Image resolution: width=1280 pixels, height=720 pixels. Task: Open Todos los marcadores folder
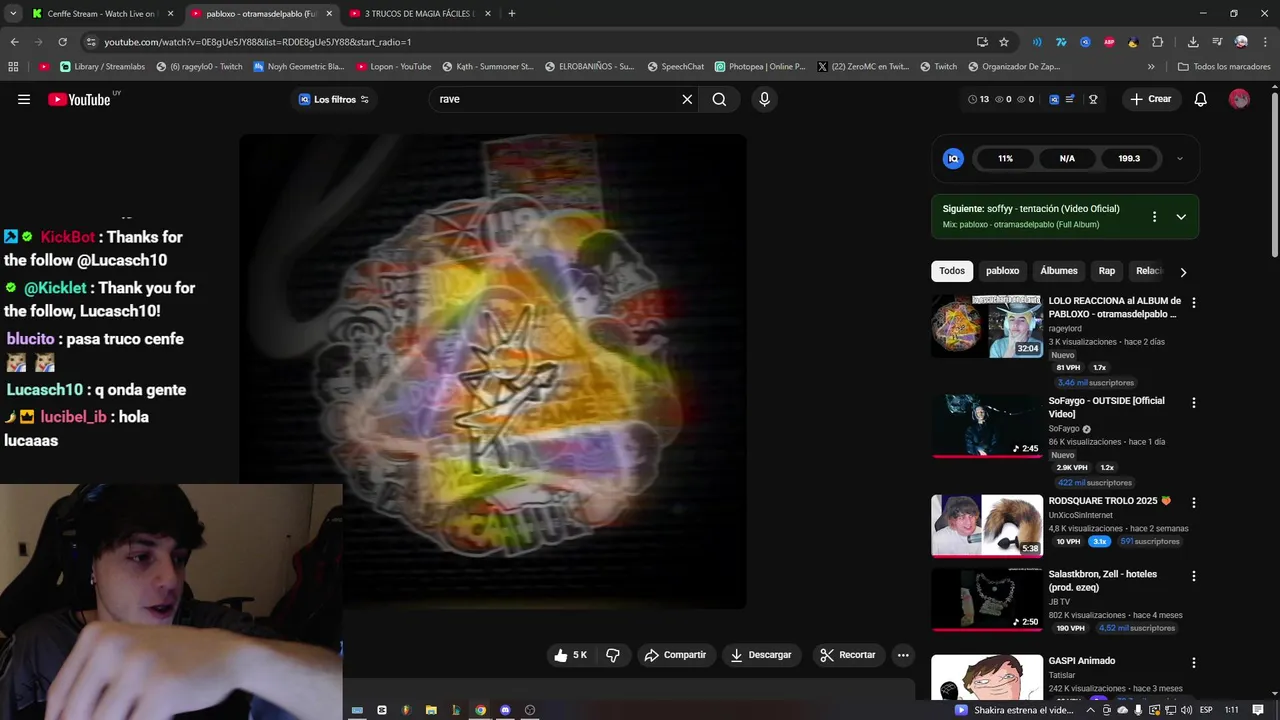[1224, 67]
